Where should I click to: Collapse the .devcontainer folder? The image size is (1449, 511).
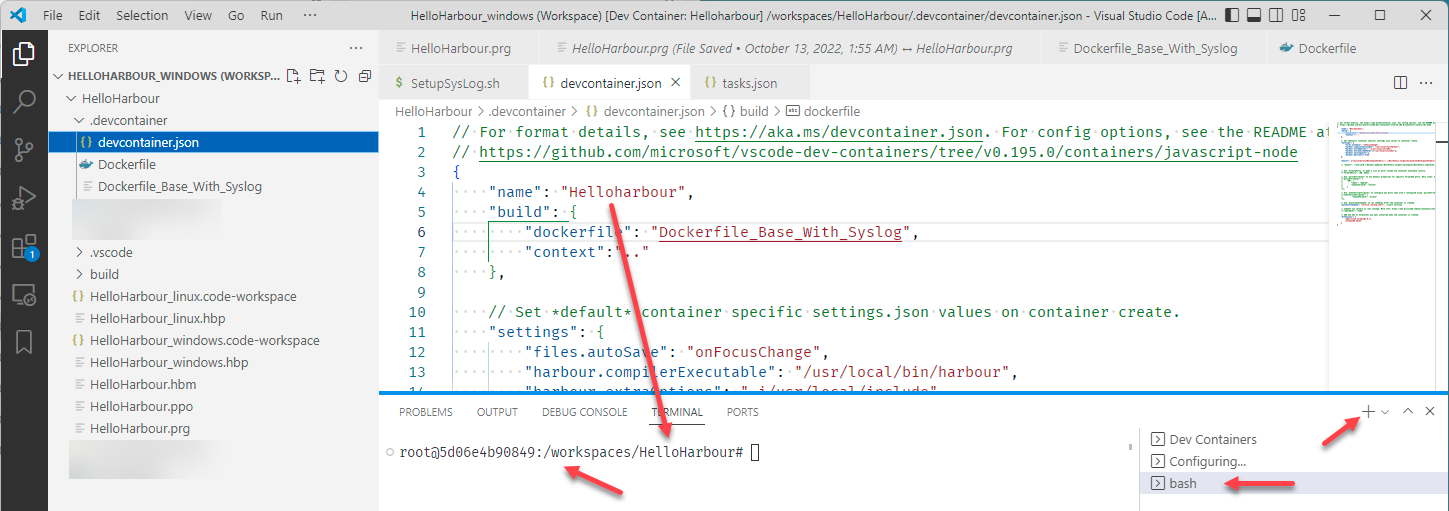coord(128,120)
